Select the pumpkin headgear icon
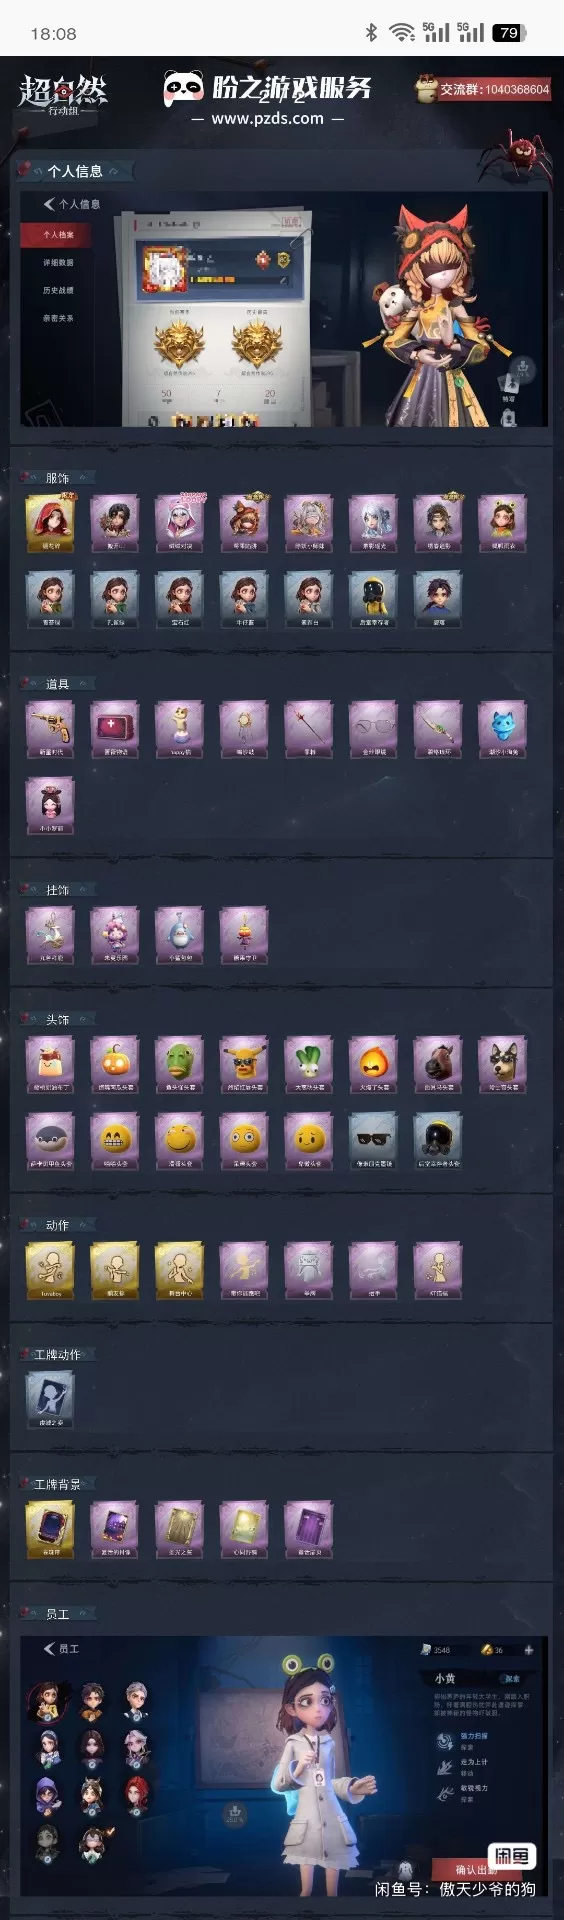This screenshot has width=564, height=1920. click(x=115, y=1063)
